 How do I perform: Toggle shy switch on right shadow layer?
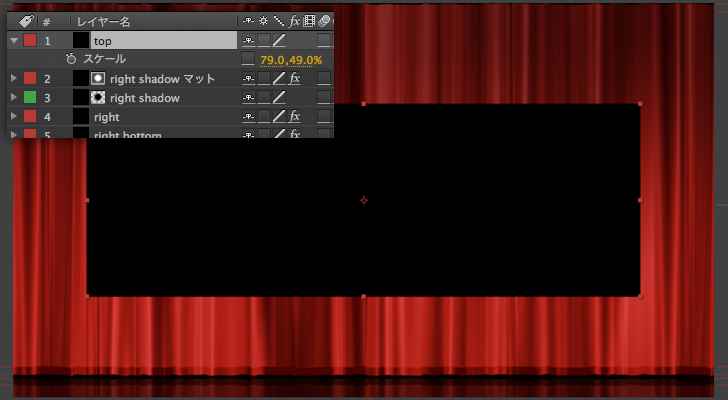point(247,98)
